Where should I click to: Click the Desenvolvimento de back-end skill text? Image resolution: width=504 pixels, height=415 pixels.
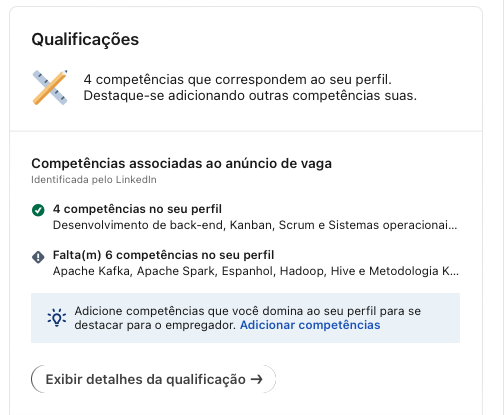[x=138, y=225]
